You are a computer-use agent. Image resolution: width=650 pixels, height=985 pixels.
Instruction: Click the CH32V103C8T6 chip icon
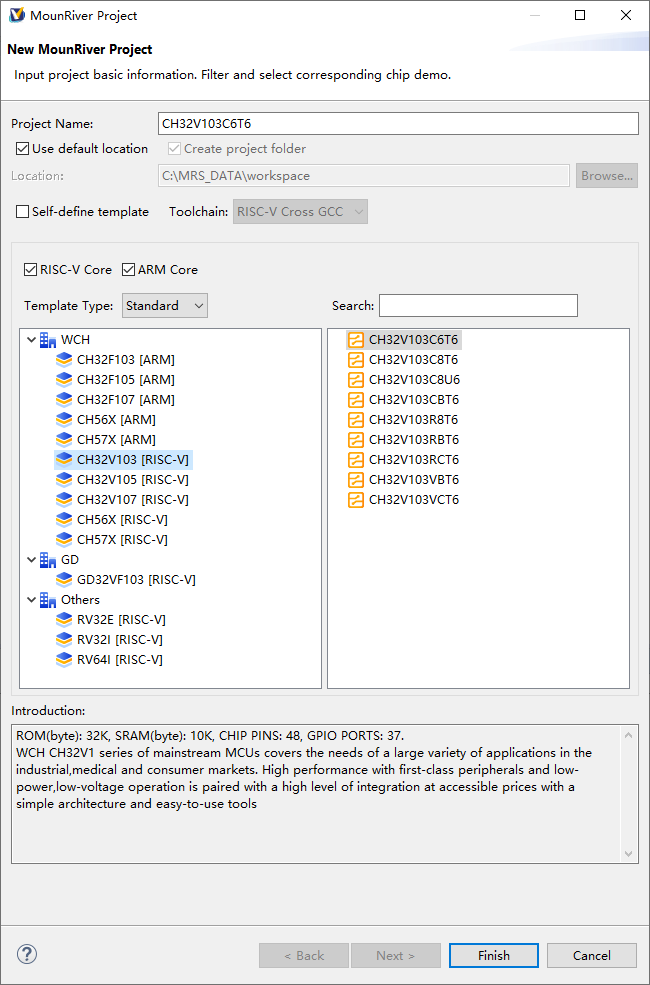click(x=356, y=360)
